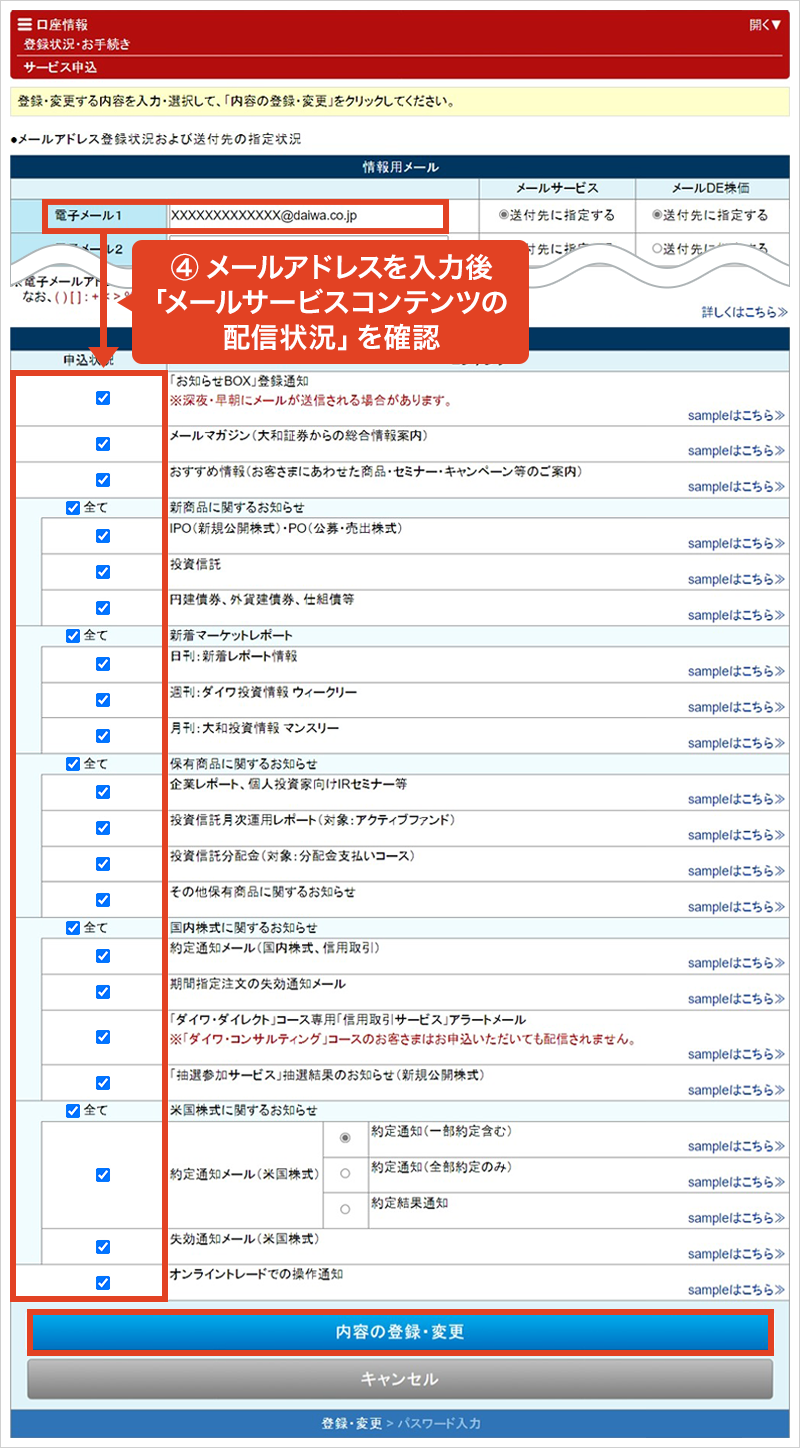View sample link for 約定通知（全部約定のみ）
The width and height of the screenshot is (800, 1448).
(x=736, y=1182)
